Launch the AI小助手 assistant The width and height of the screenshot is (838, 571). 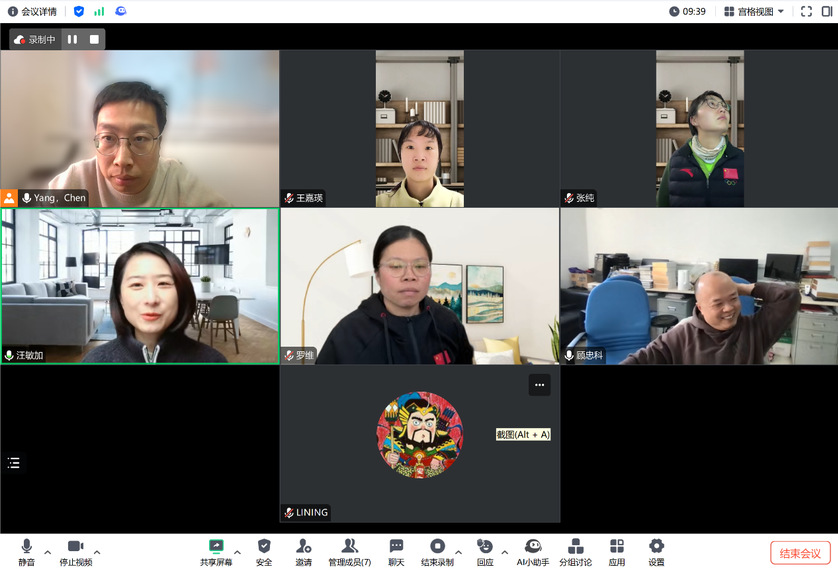click(x=533, y=551)
